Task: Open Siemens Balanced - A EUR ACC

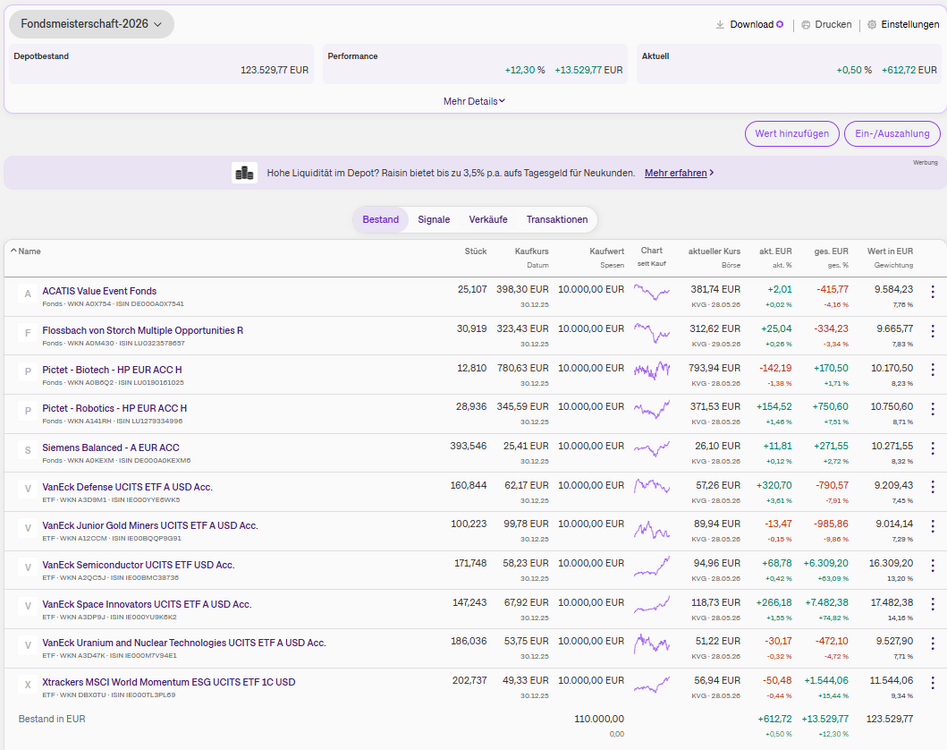Action: point(111,447)
